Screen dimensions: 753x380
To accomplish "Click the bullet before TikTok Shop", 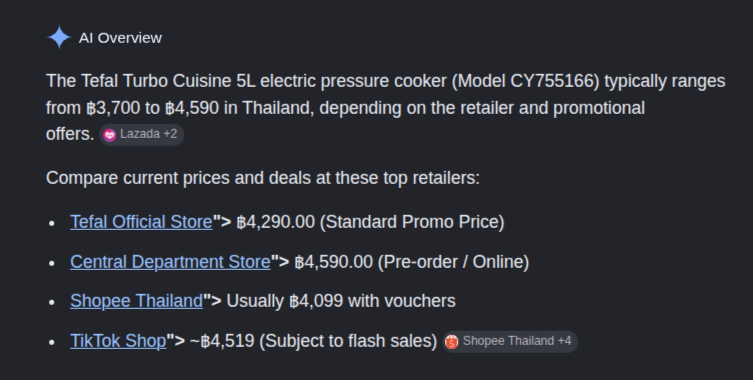I will (x=52, y=342).
